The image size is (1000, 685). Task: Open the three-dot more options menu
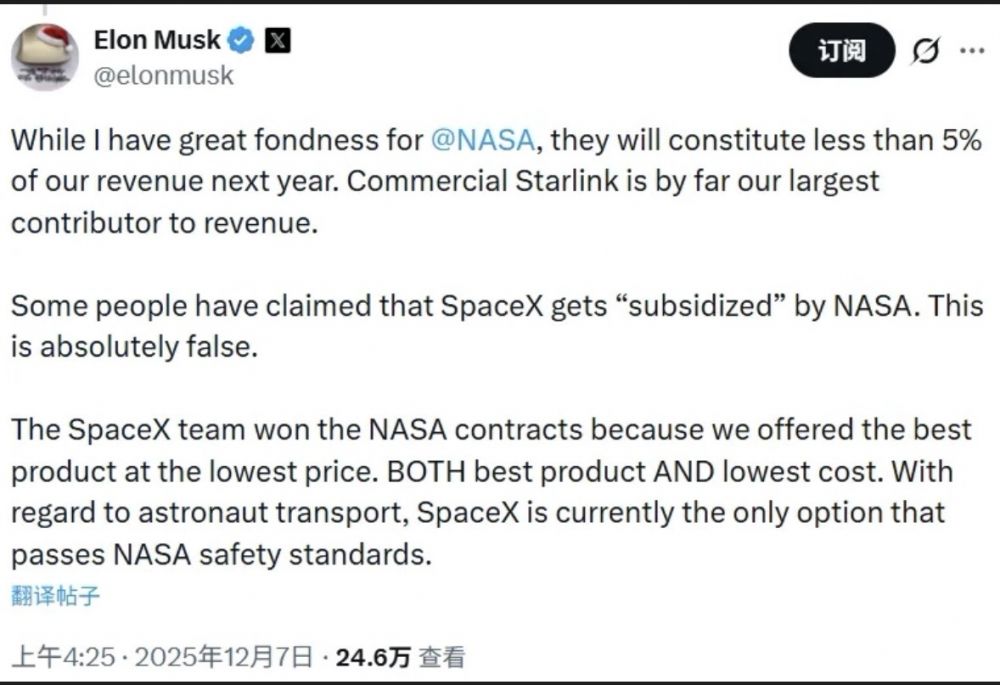pos(972,51)
